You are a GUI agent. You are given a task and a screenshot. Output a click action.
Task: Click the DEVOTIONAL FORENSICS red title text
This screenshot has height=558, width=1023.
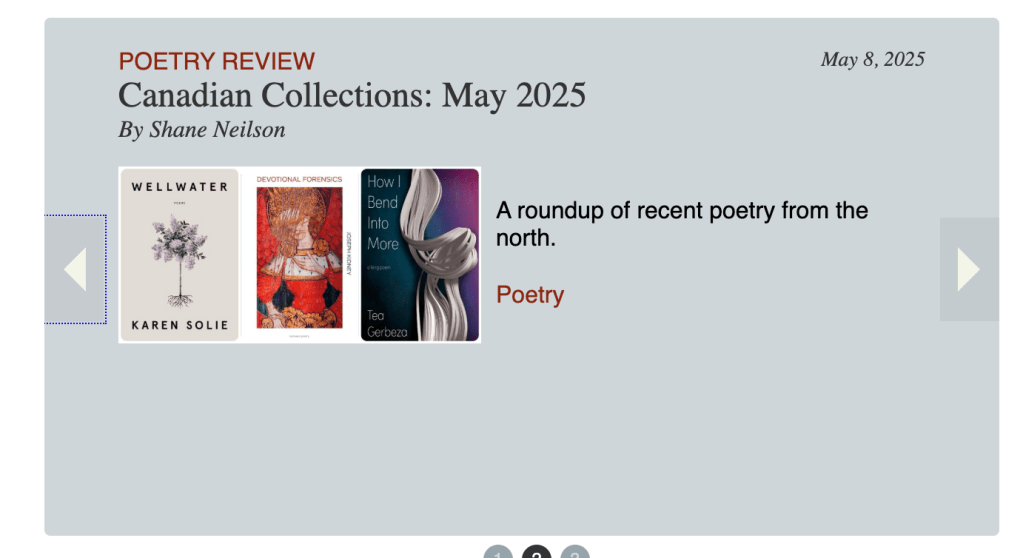tap(299, 180)
